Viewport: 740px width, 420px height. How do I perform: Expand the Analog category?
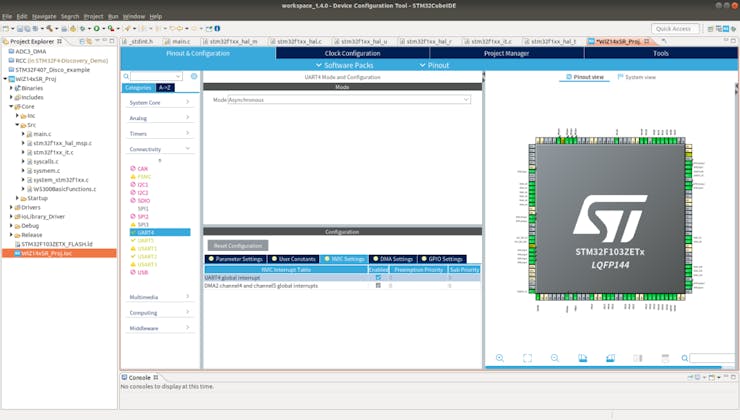click(160, 118)
